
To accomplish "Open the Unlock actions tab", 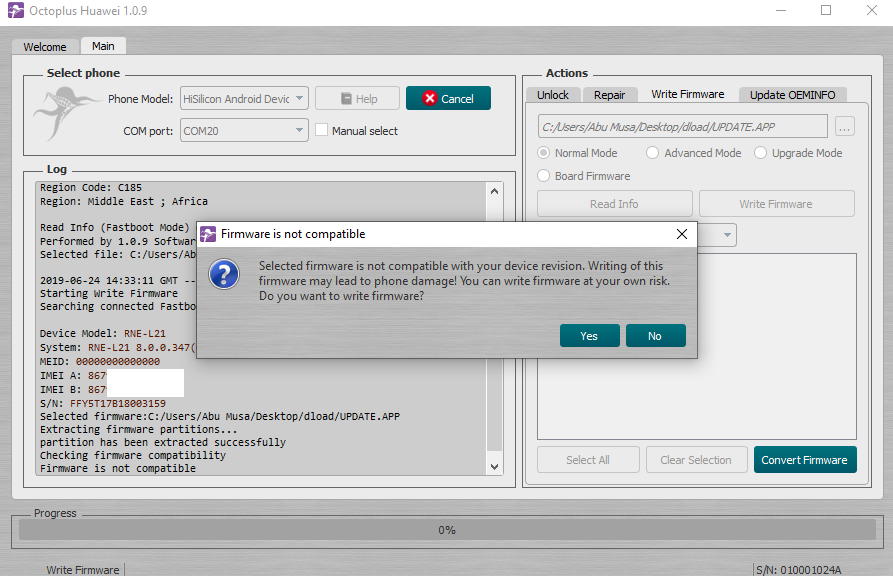I will pyautogui.click(x=552, y=95).
